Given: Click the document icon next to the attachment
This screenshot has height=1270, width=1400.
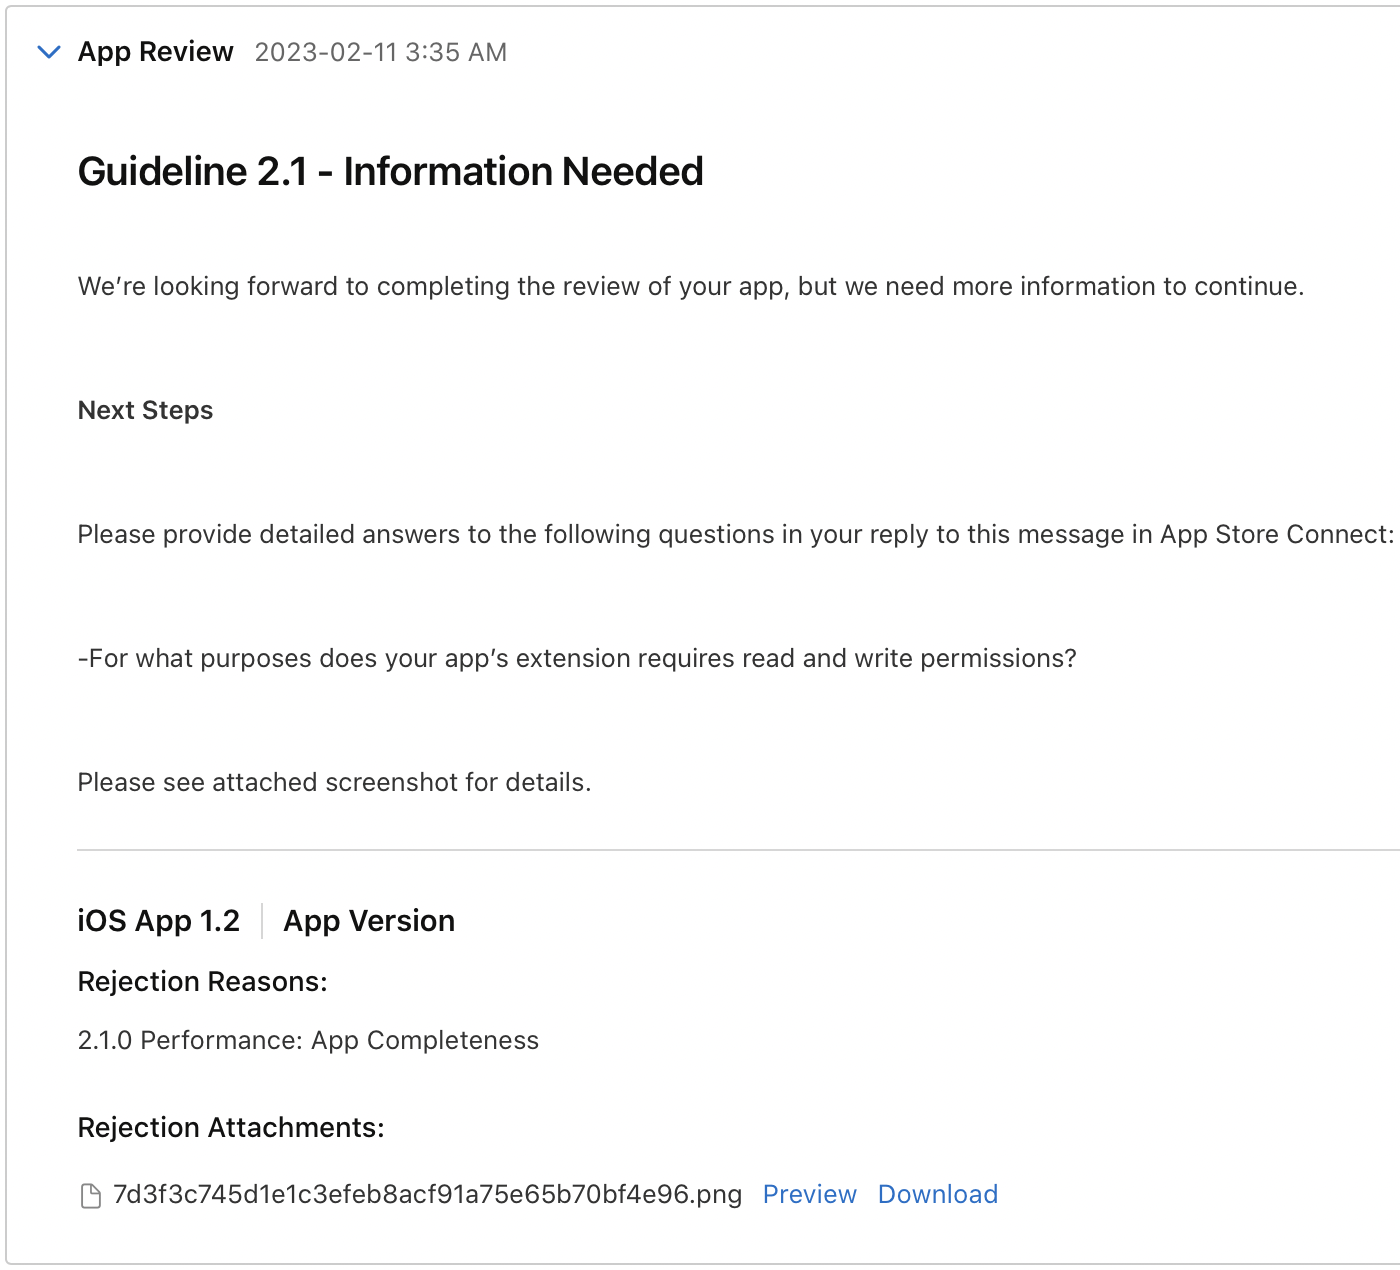Looking at the screenshot, I should tap(90, 1193).
